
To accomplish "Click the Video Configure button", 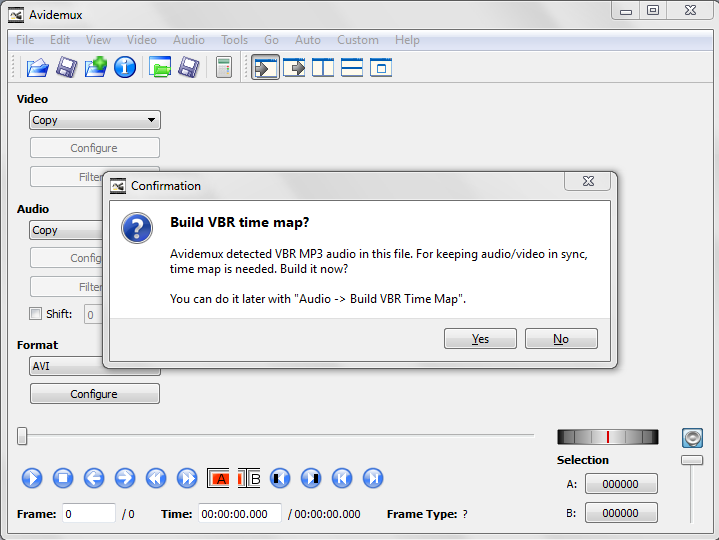I will pos(95,148).
